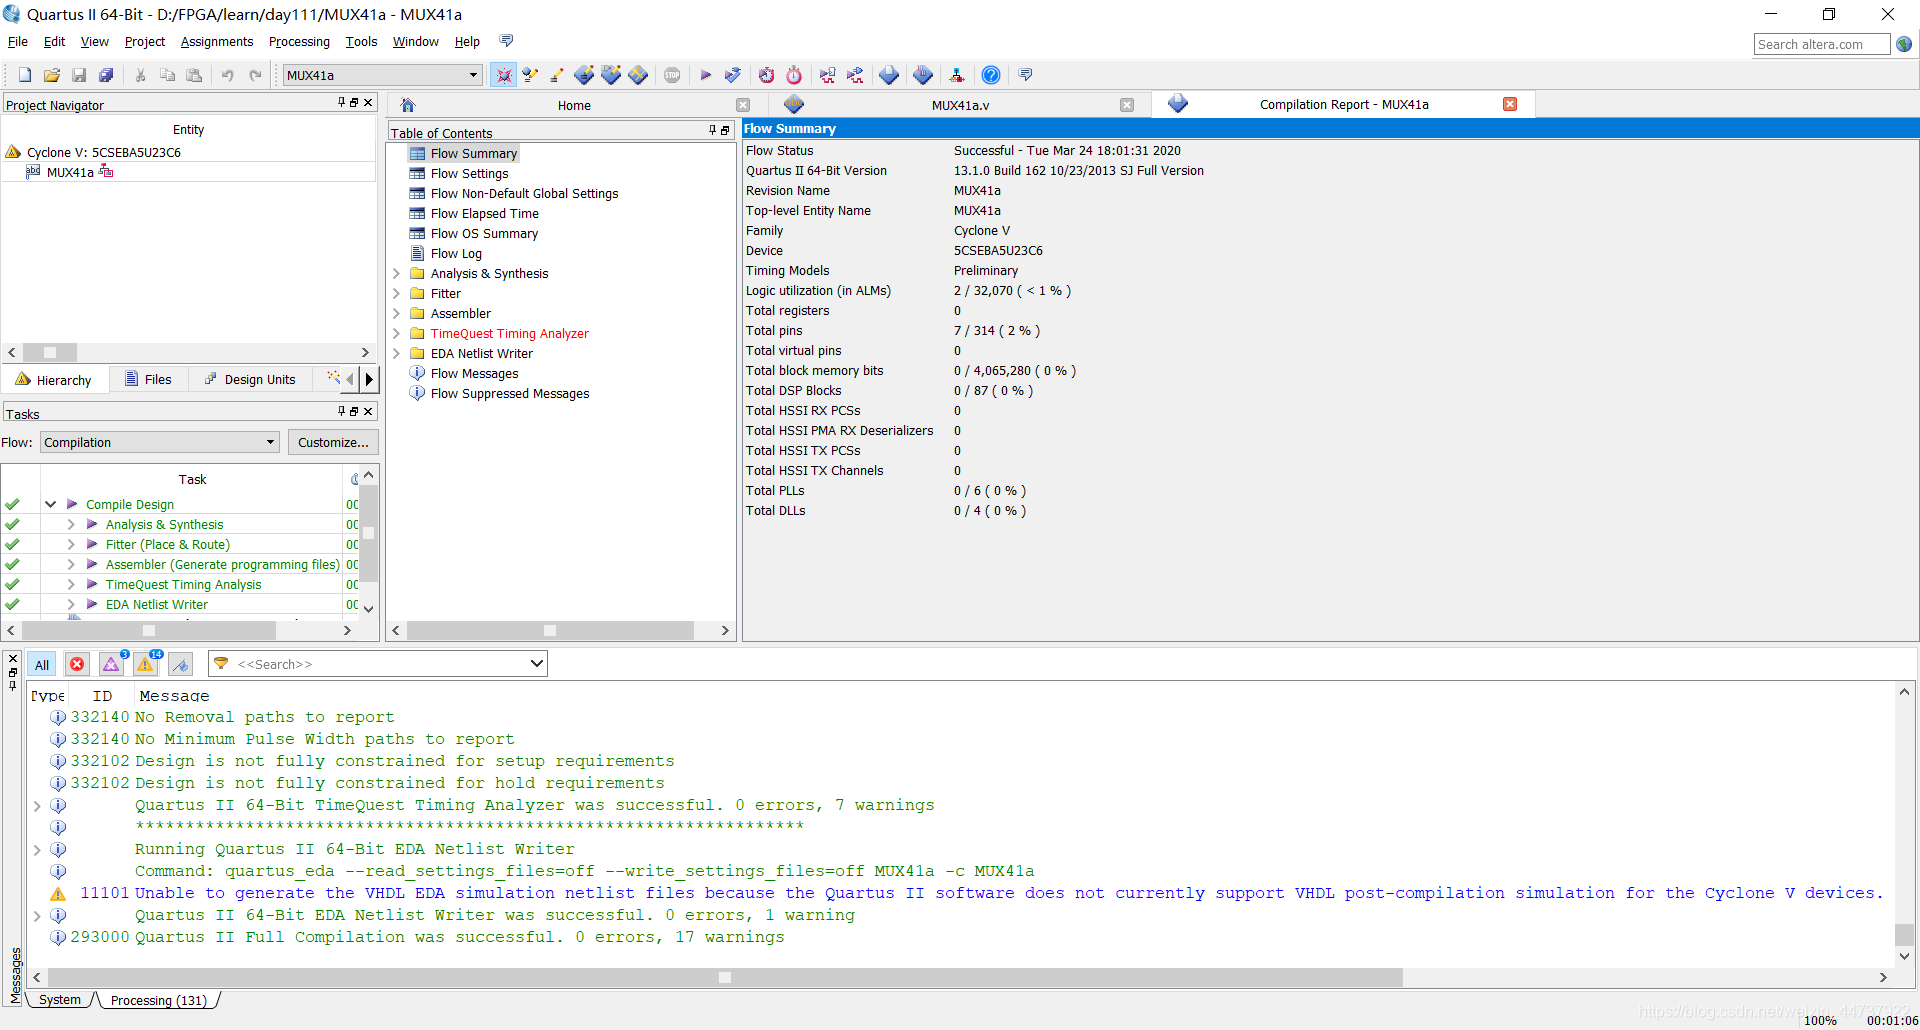Start Compilation with the purple play icon
Viewport: 1920px width, 1030px height.
[x=706, y=75]
